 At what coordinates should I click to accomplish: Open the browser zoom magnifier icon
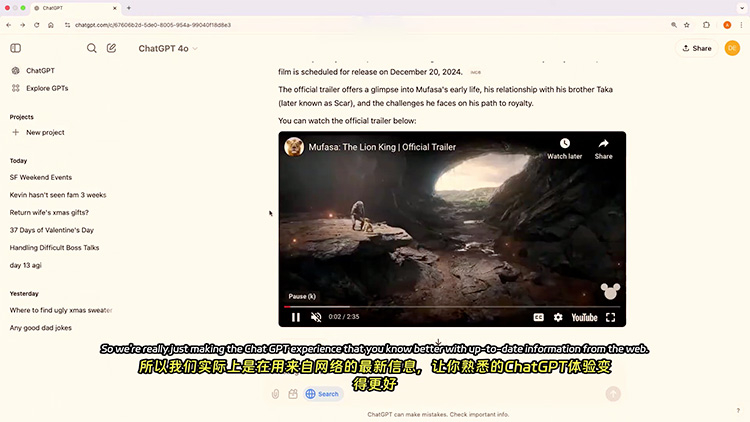pos(673,25)
